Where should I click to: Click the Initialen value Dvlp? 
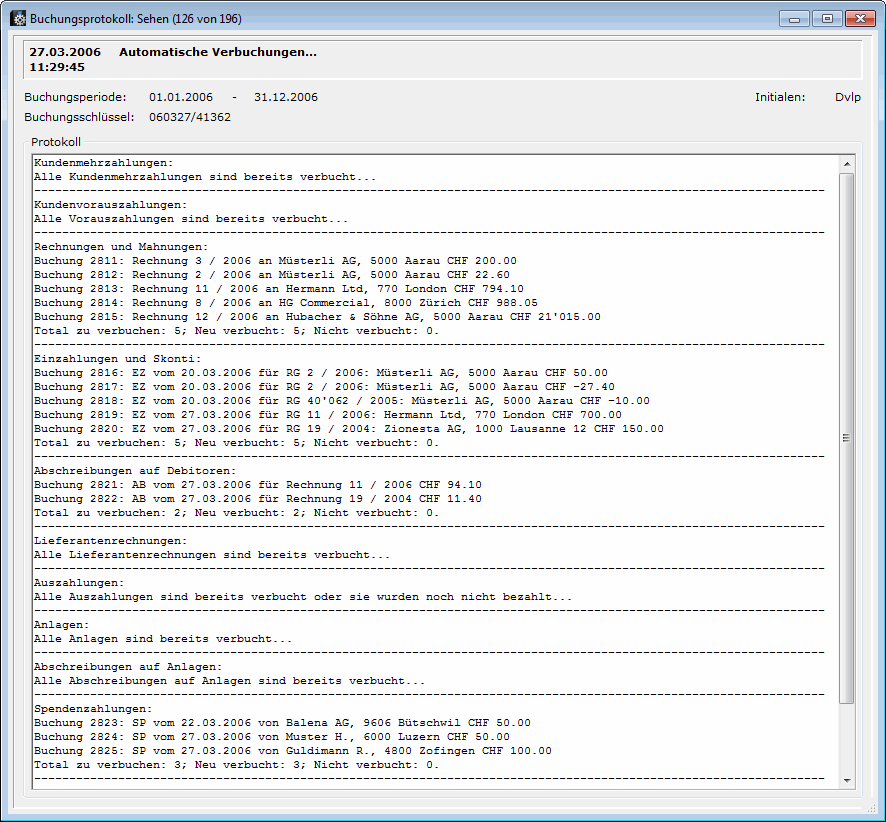point(847,97)
